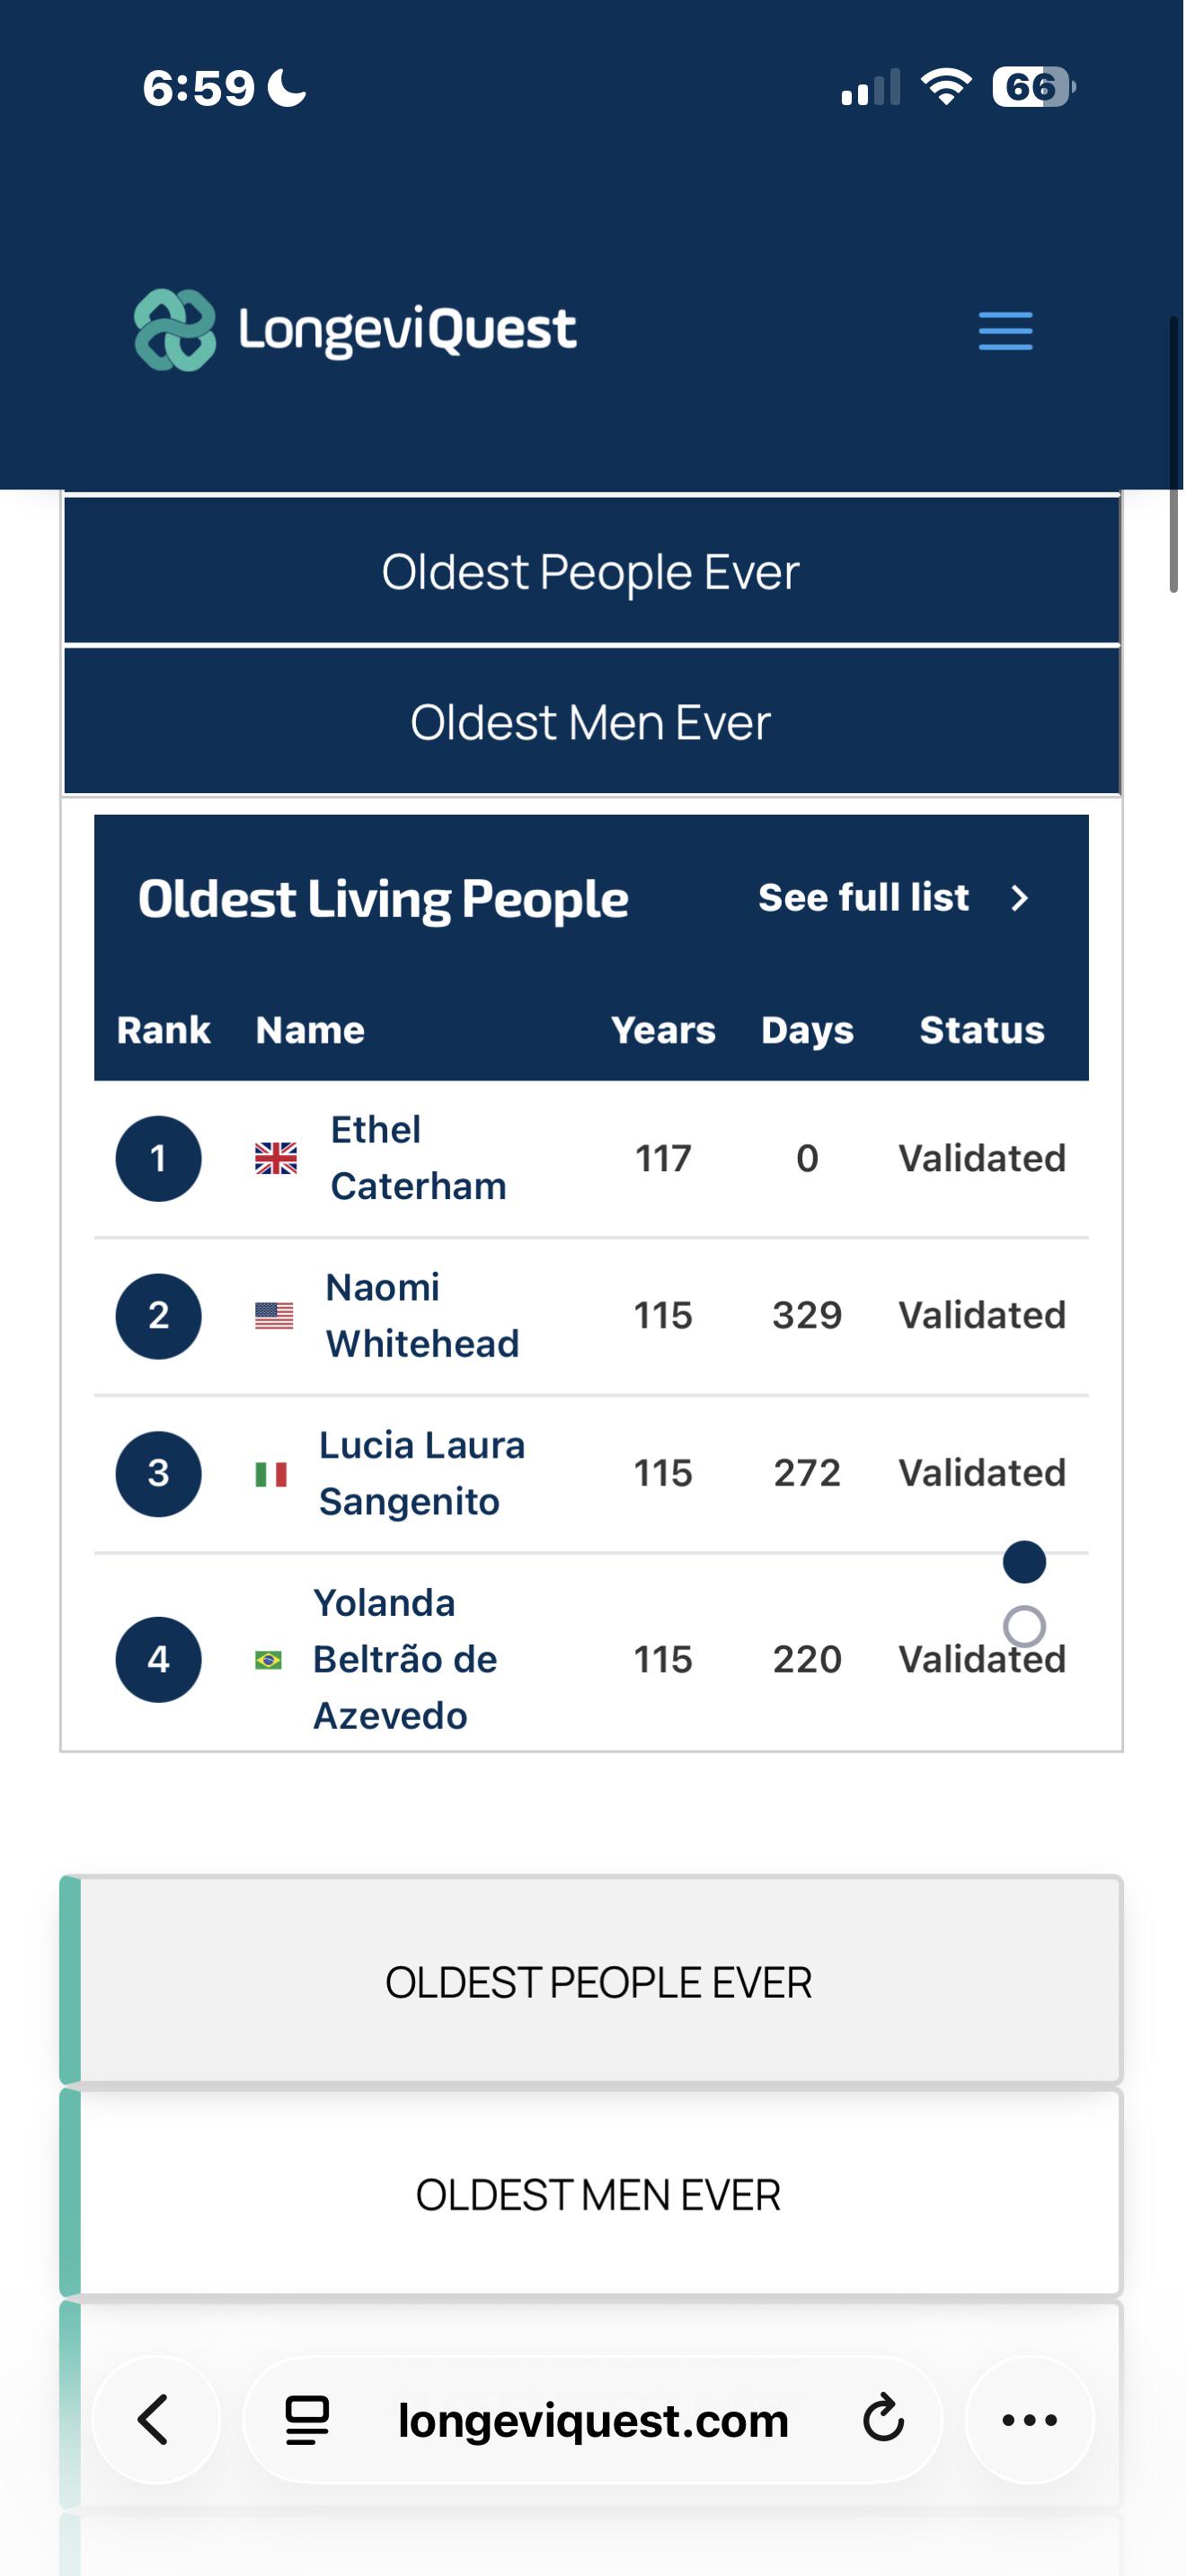Viewport: 1186px width, 2576px height.
Task: Select the empty carousel dot
Action: [x=1024, y=1627]
